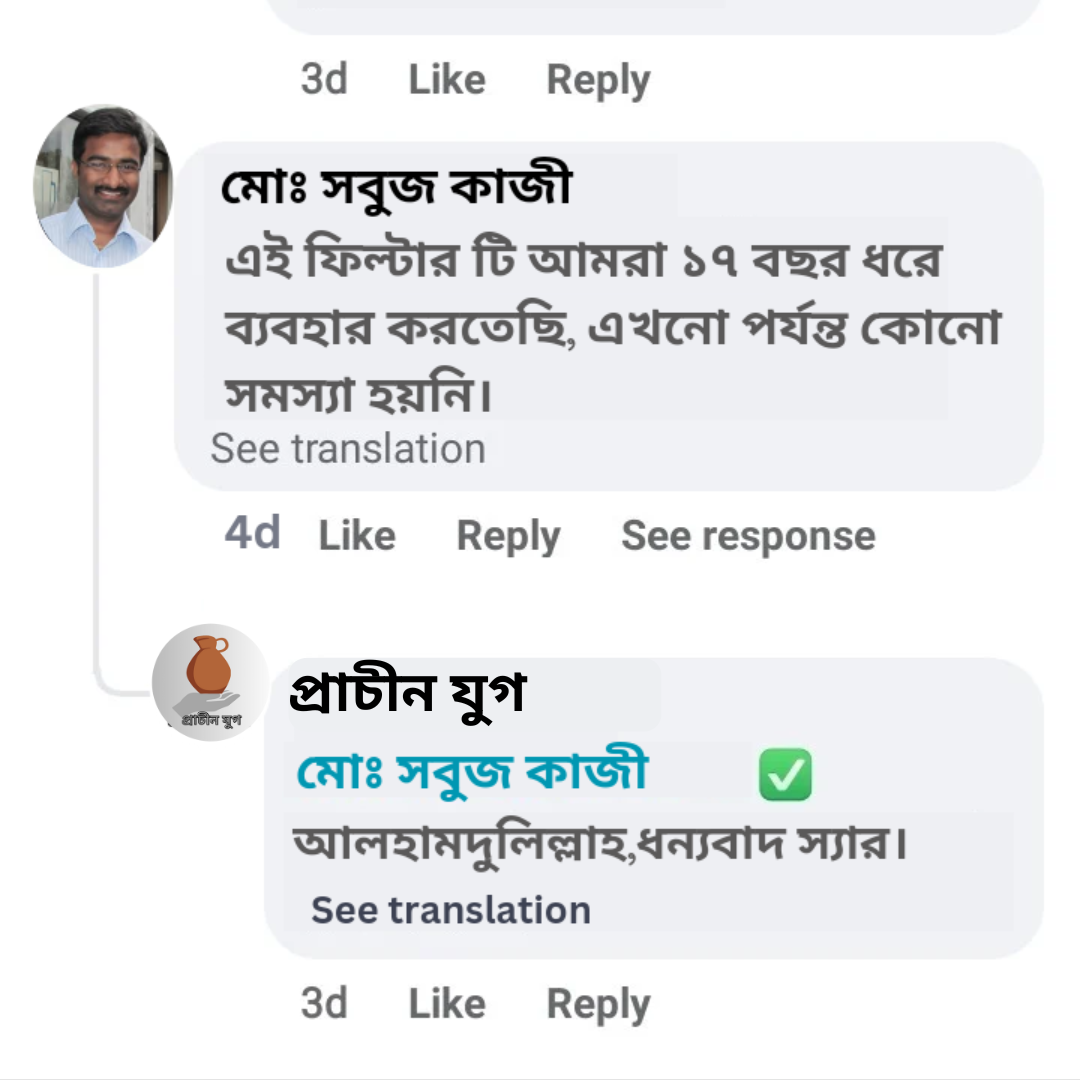Show translation of Sobuj Kazi's comment

pyautogui.click(x=347, y=448)
